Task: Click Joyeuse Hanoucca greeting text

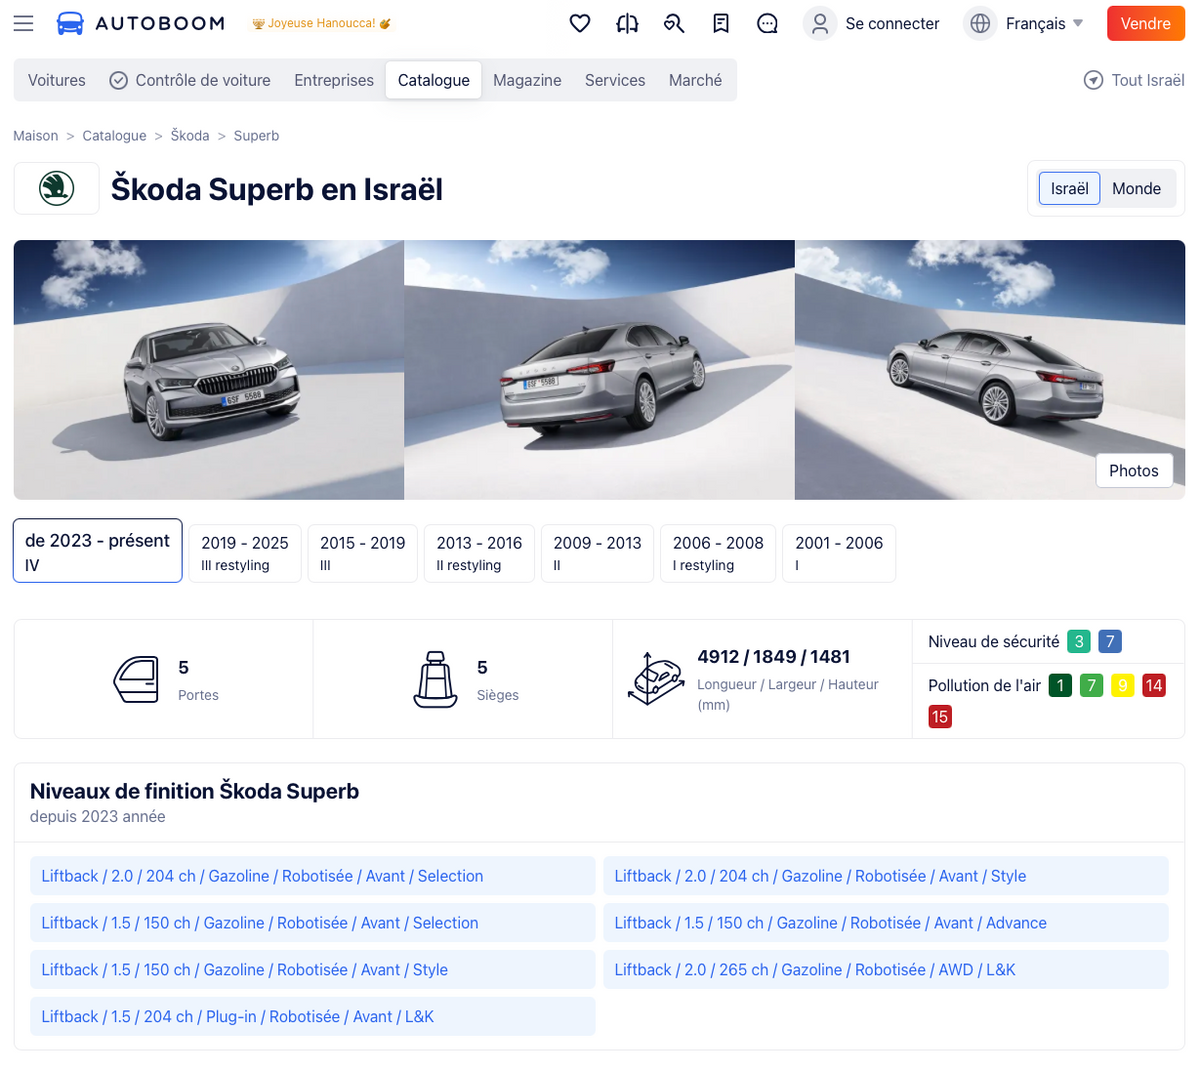Action: coord(322,24)
